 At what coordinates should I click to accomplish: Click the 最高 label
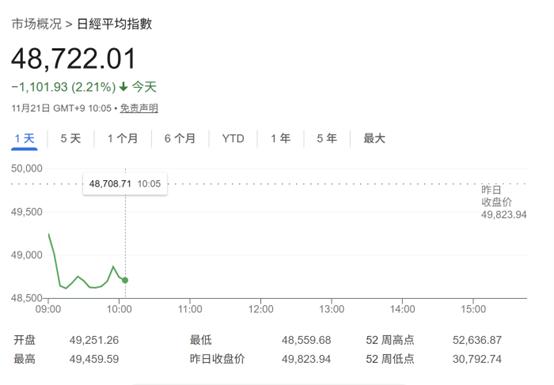click(24, 359)
